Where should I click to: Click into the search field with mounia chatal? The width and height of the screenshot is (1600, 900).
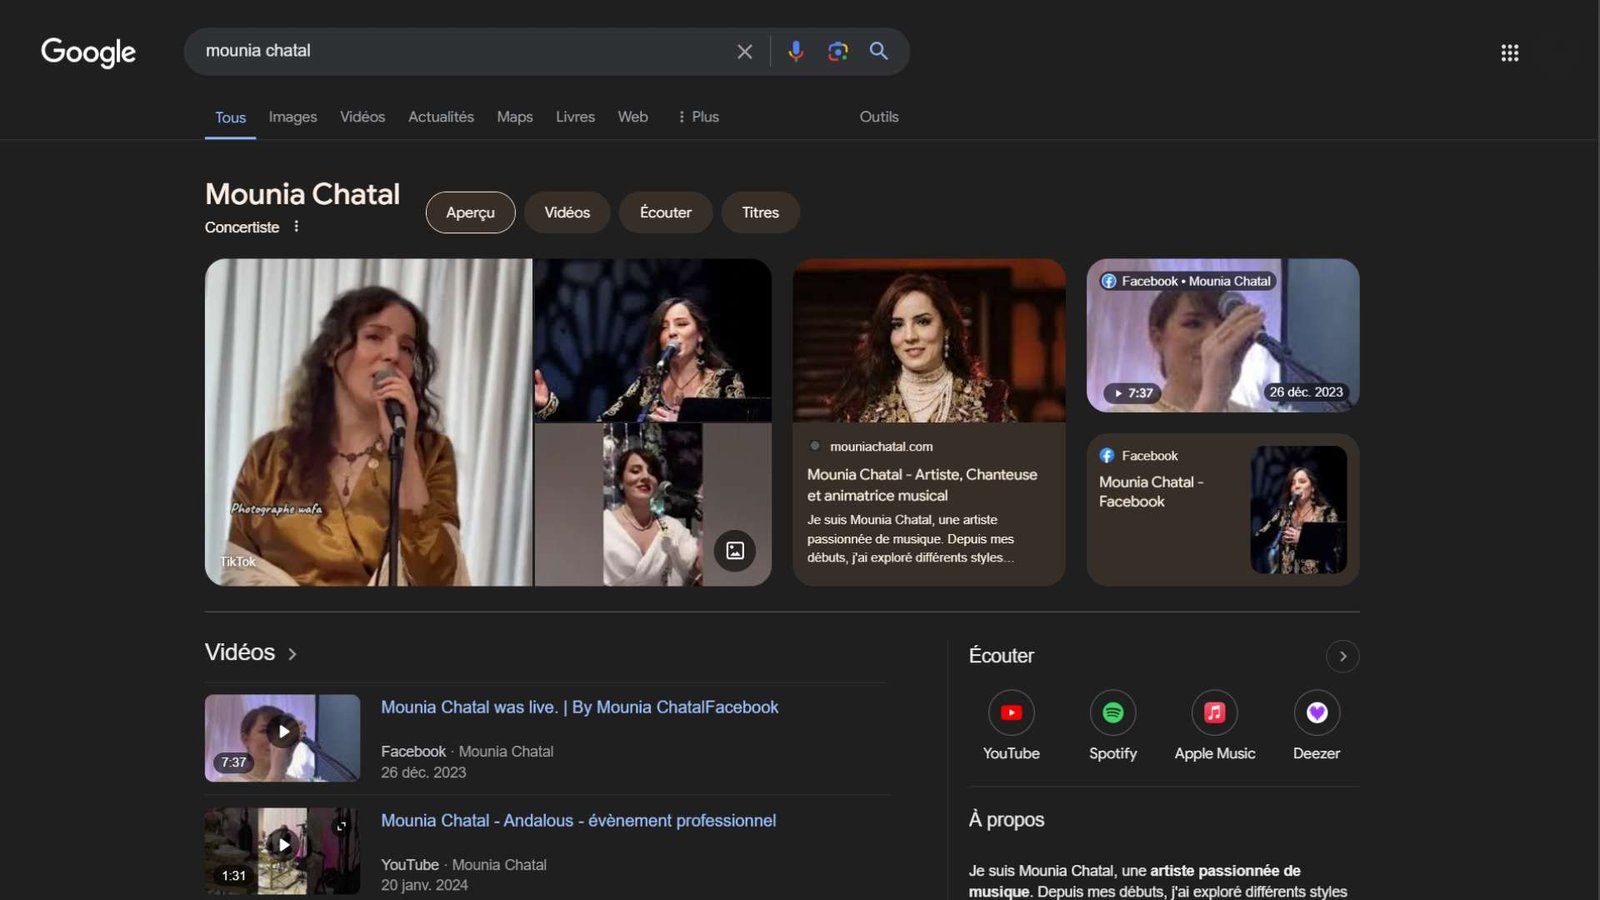coord(460,51)
